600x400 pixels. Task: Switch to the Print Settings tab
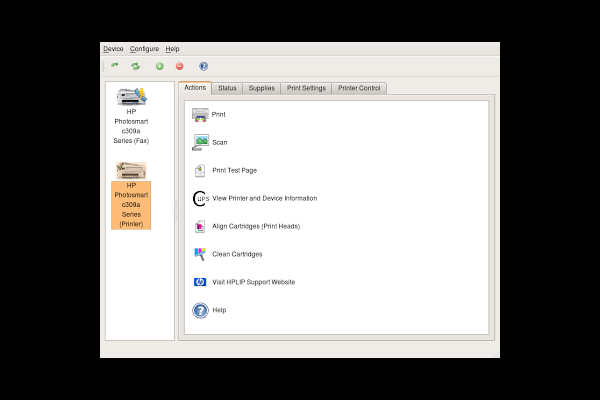coord(307,88)
